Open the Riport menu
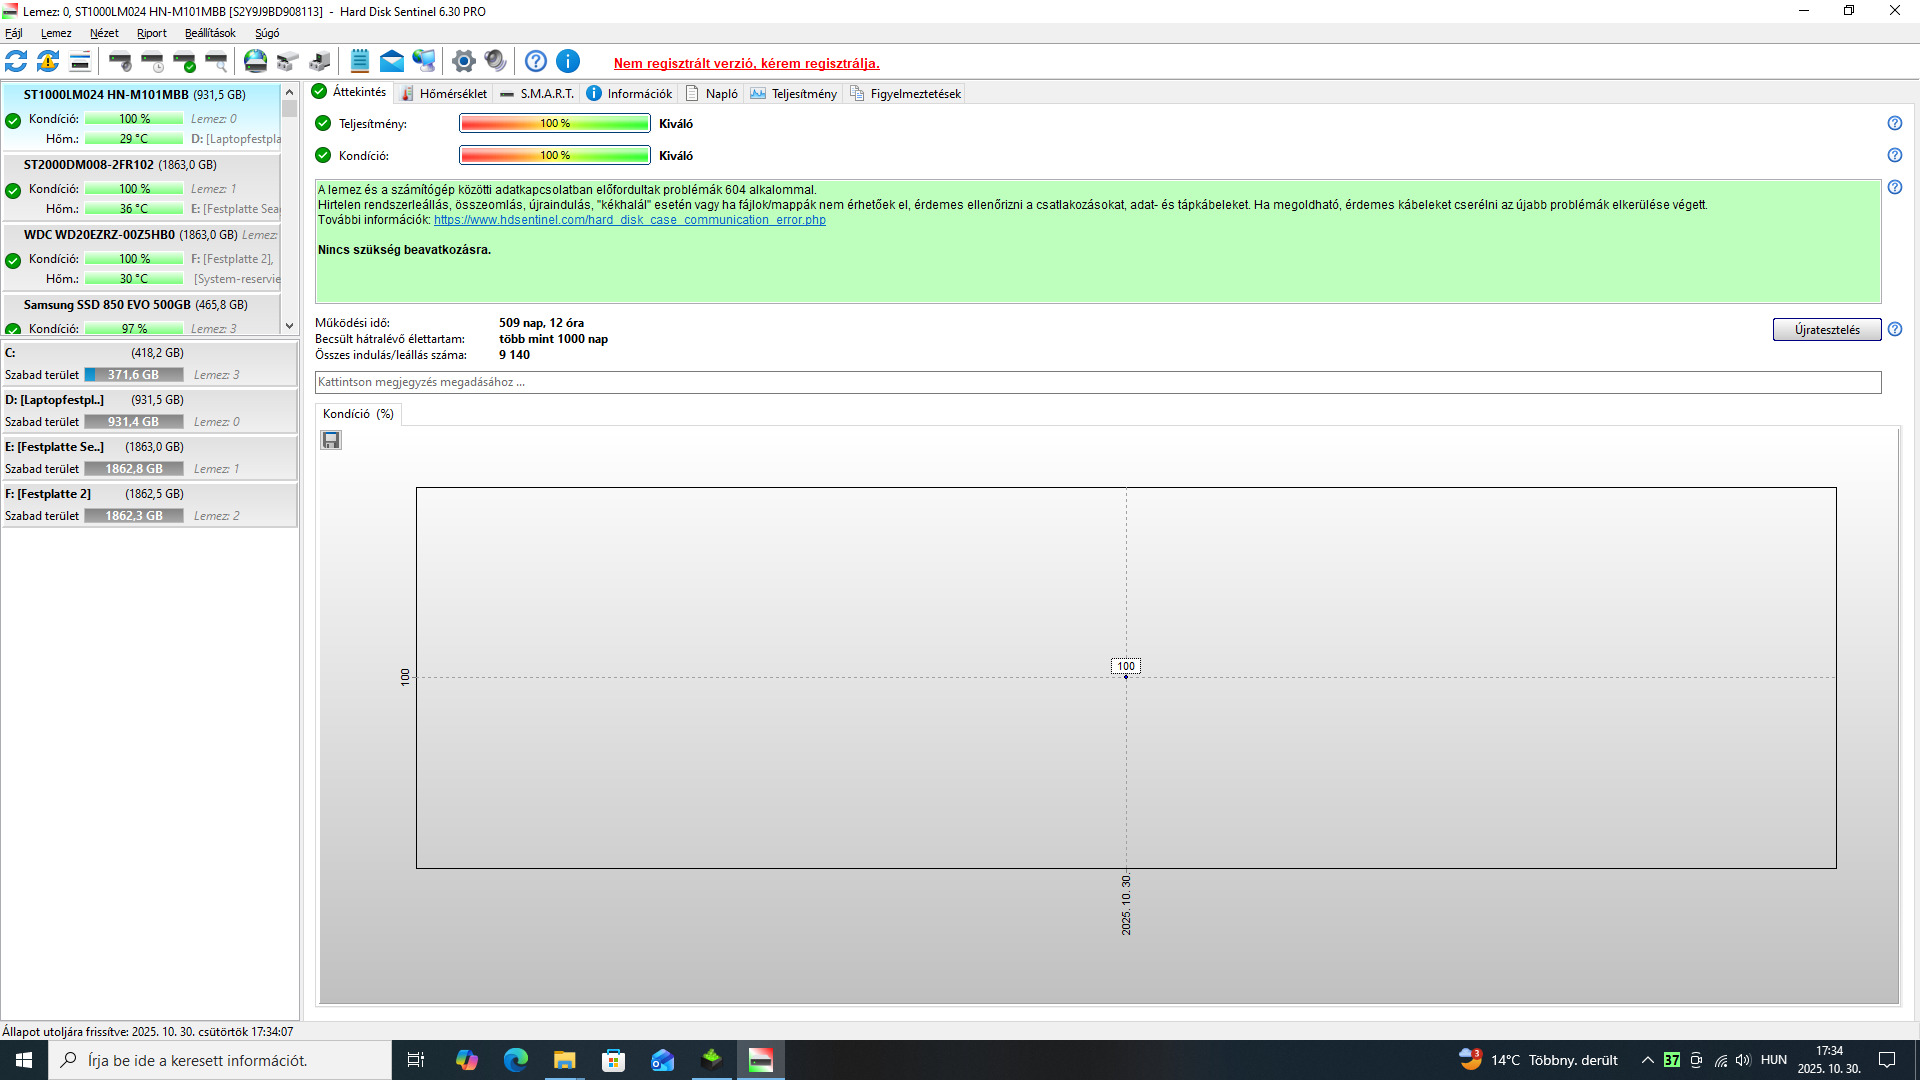This screenshot has height=1080, width=1920. [x=152, y=33]
